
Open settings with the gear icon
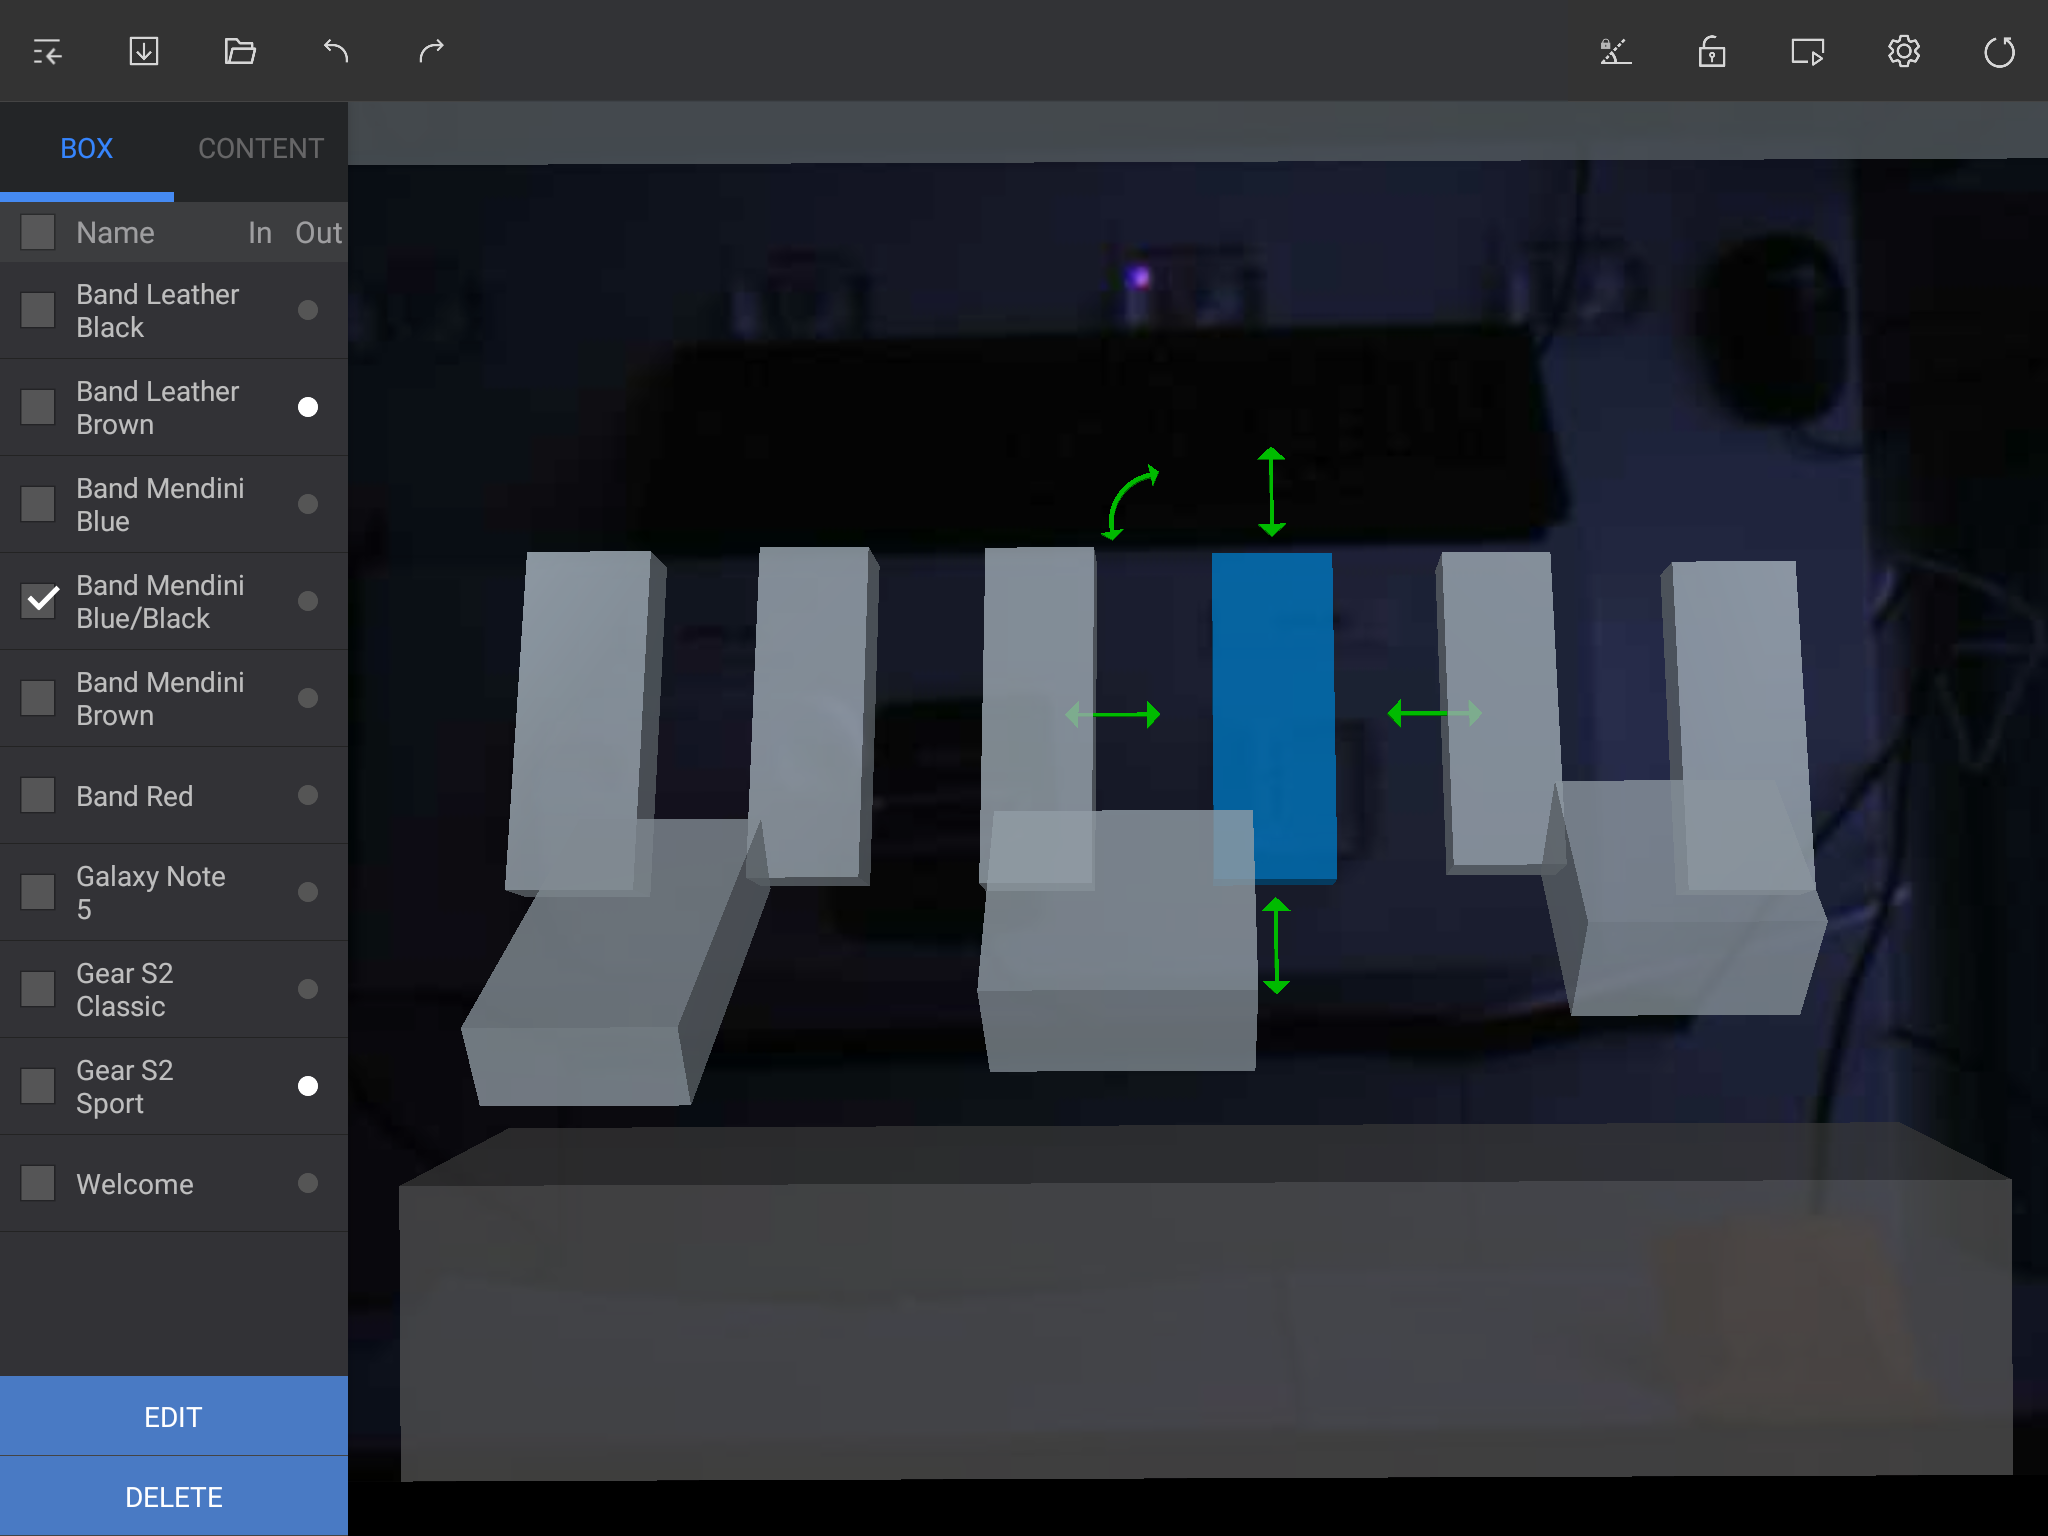coord(1903,51)
